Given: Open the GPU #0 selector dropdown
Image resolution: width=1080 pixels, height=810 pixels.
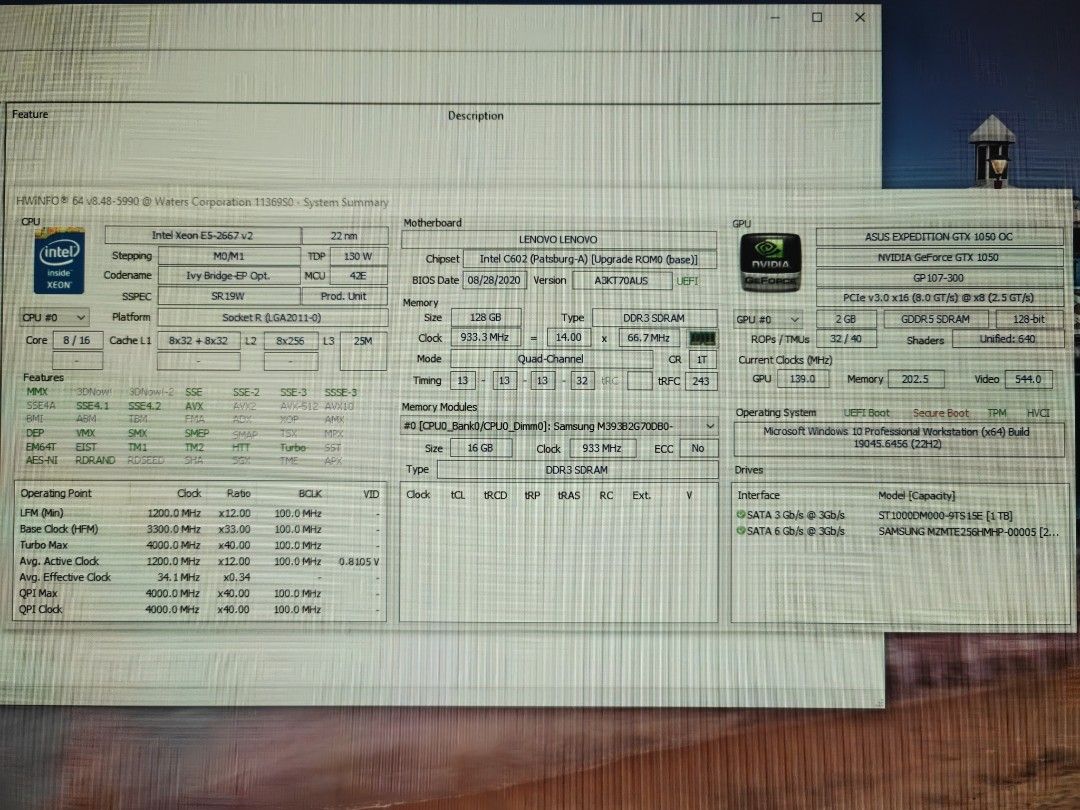Looking at the screenshot, I should pos(768,320).
